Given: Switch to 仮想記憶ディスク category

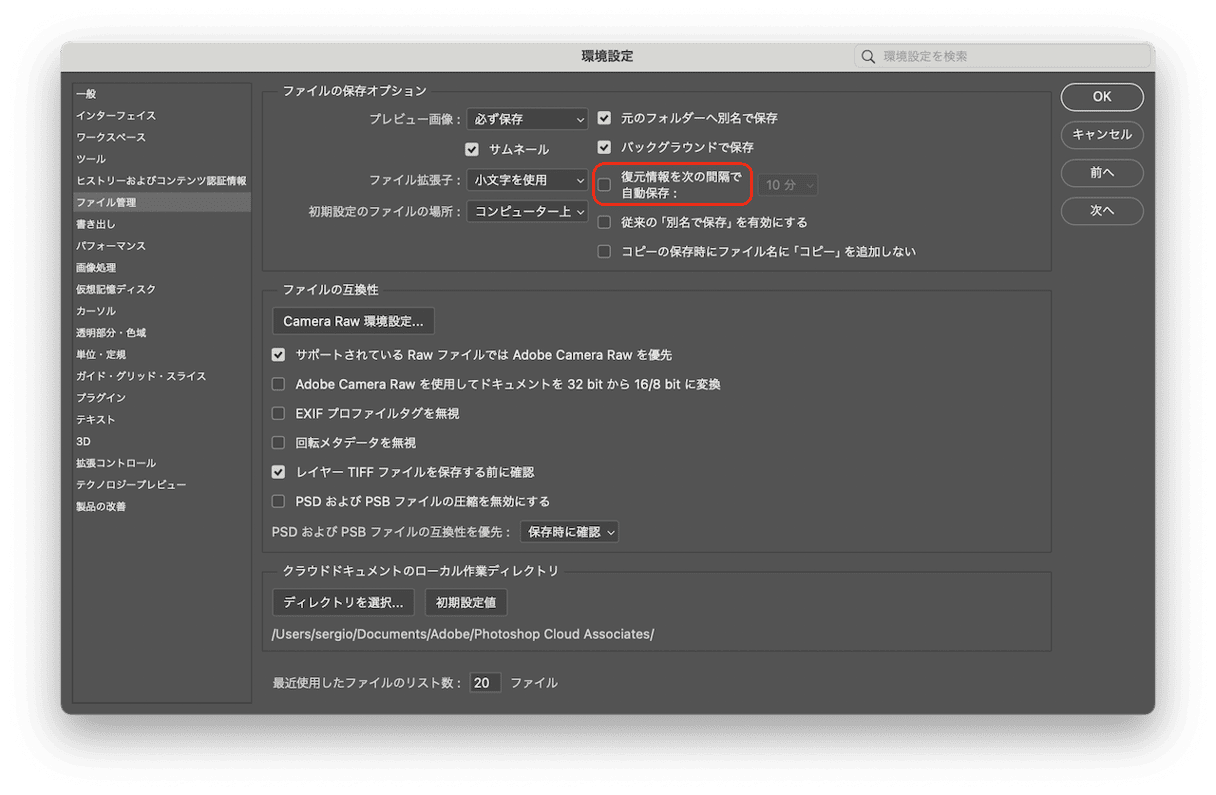Looking at the screenshot, I should pyautogui.click(x=116, y=289).
